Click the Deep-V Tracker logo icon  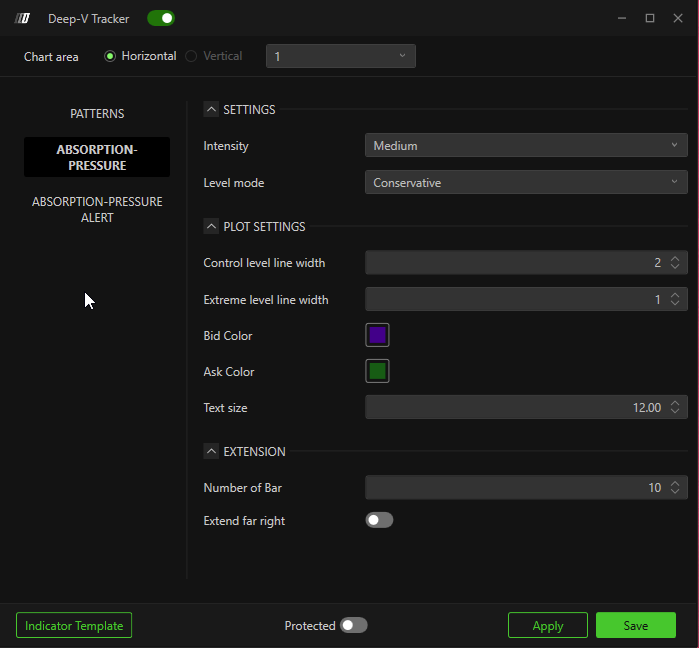pos(23,18)
